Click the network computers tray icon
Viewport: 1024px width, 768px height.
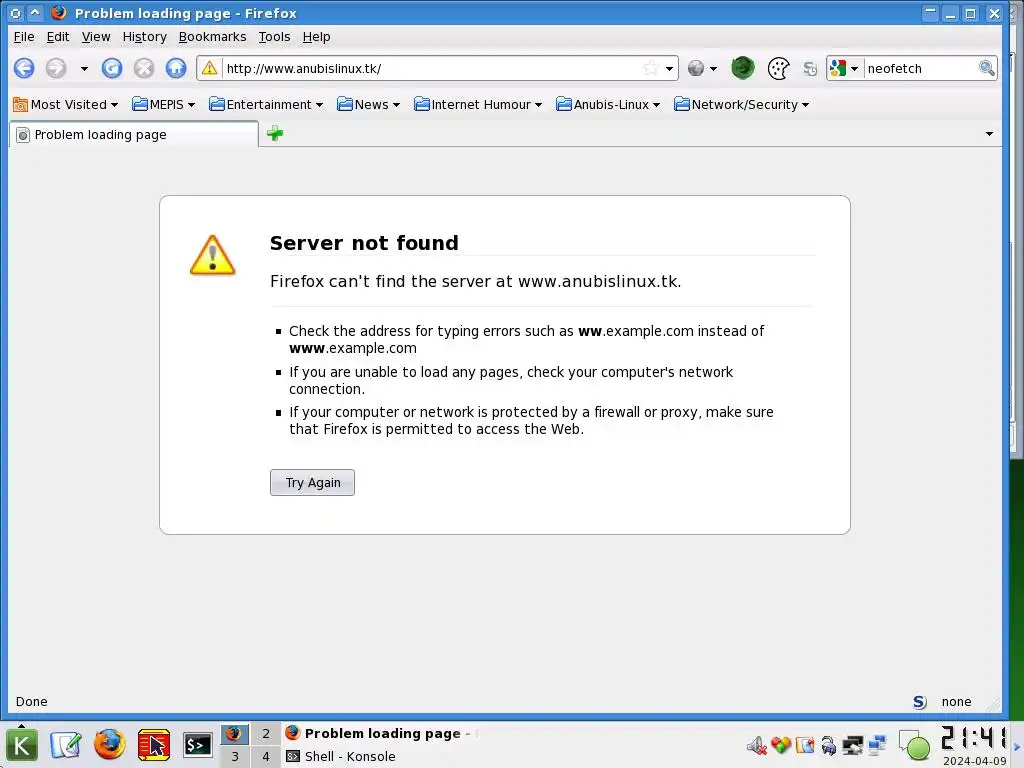coord(876,745)
